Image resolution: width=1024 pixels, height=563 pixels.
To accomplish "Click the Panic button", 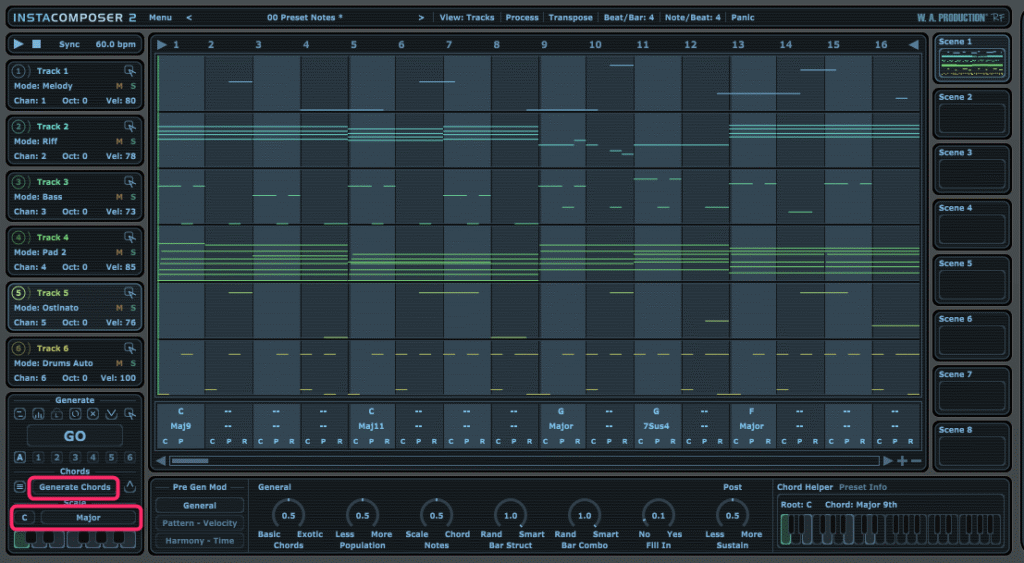I will coord(743,18).
